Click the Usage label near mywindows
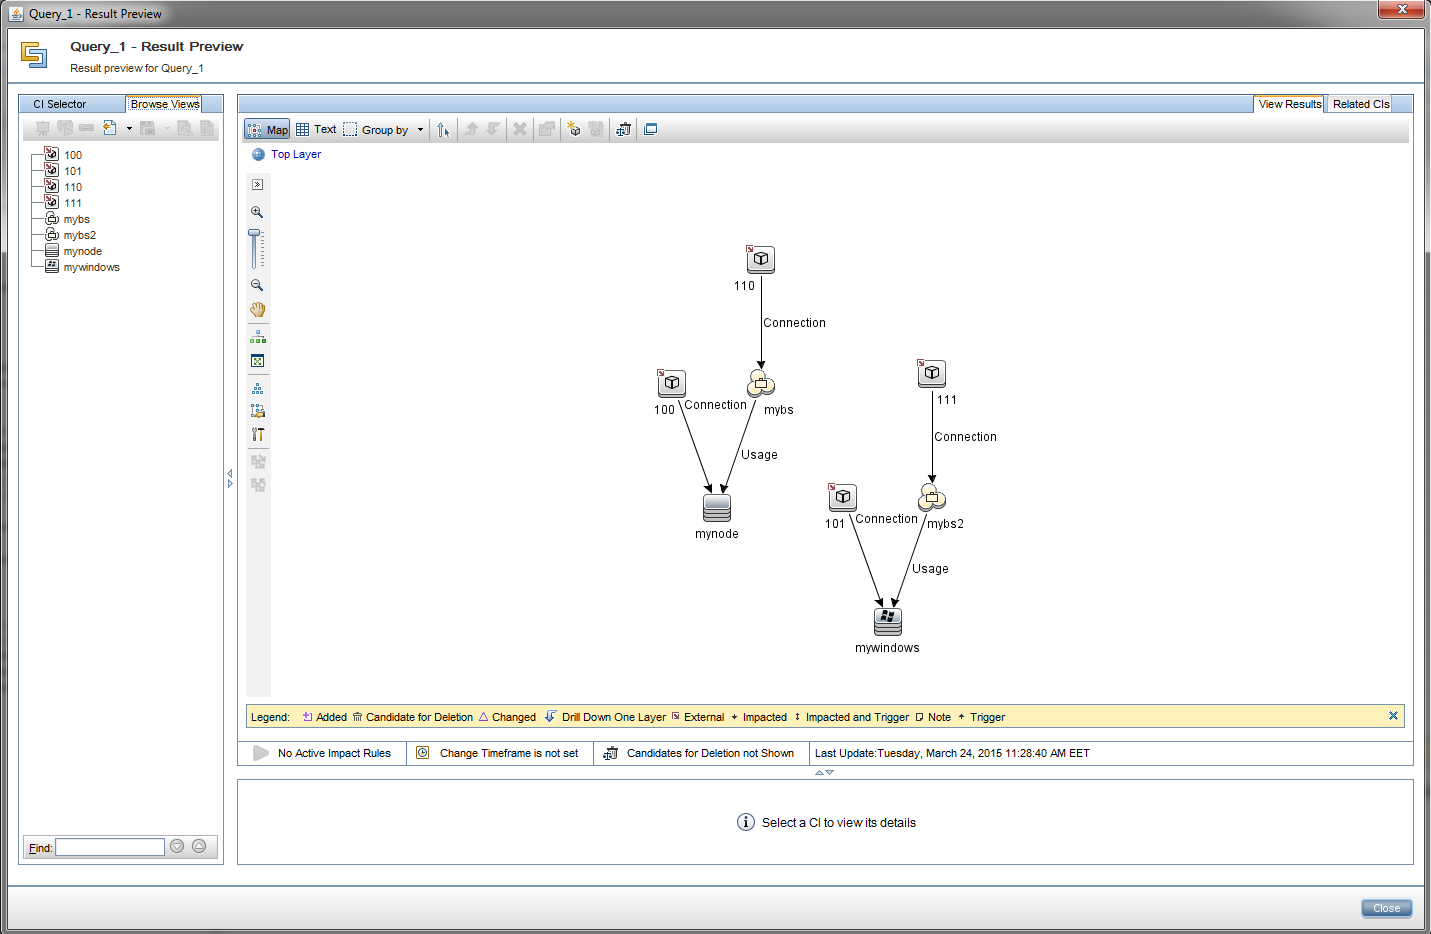This screenshot has height=934, width=1431. click(930, 569)
